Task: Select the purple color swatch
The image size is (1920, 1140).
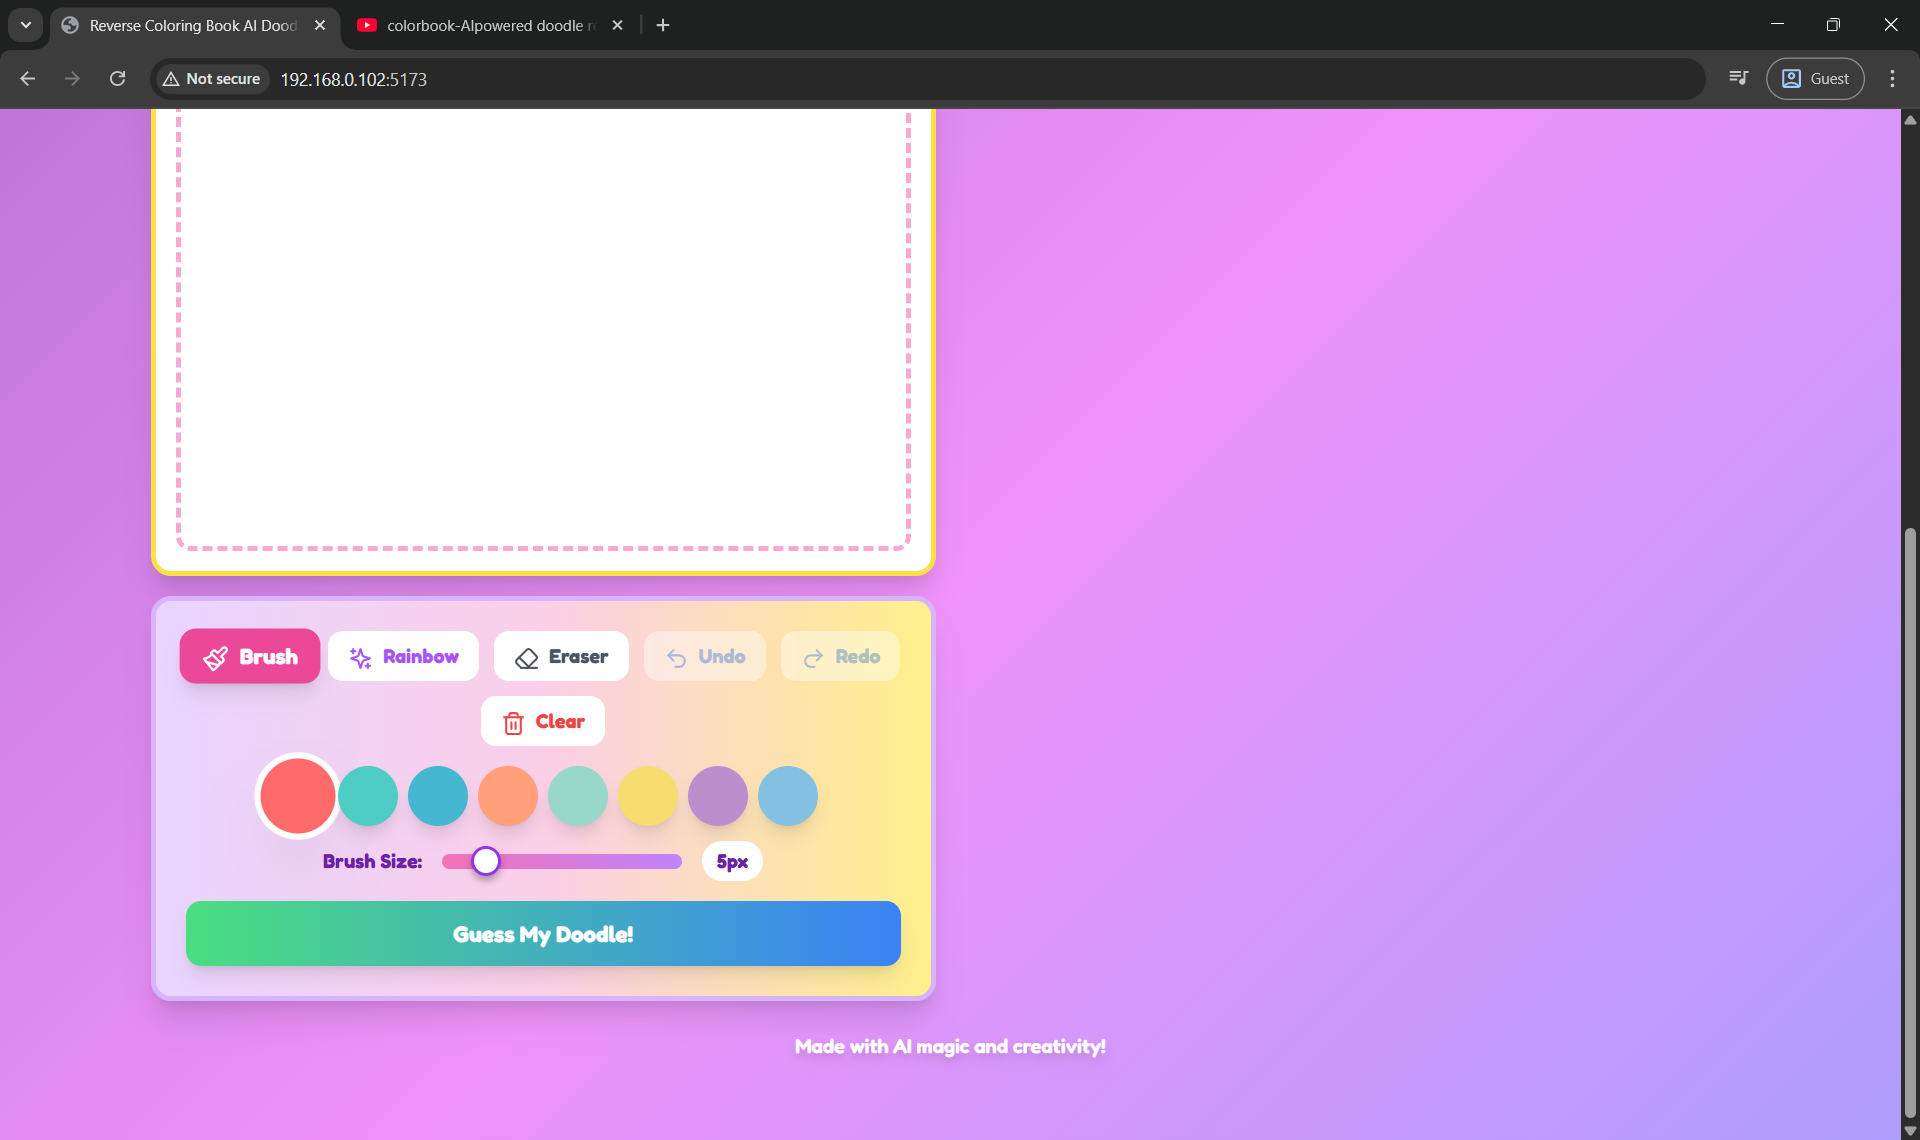Action: tap(718, 796)
